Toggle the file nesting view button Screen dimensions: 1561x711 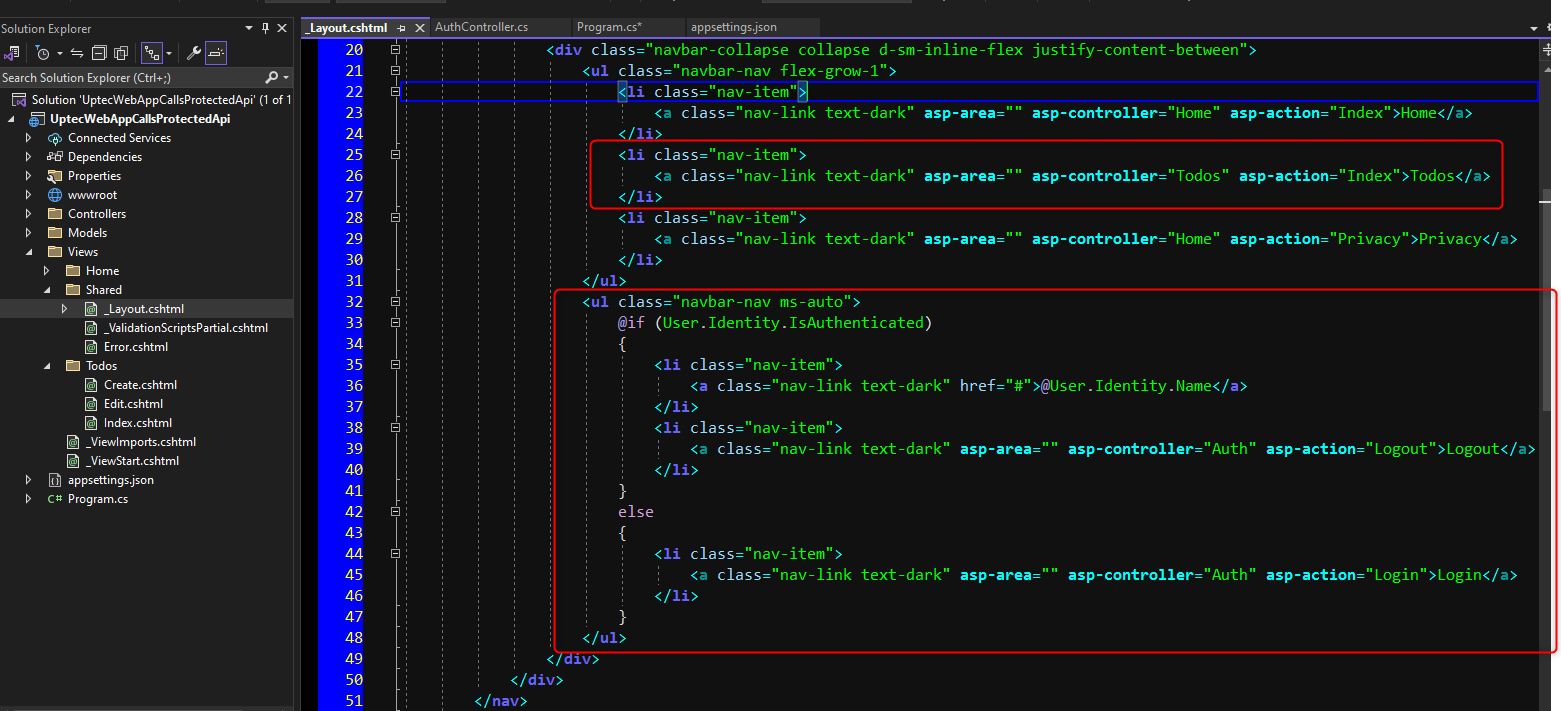tap(152, 53)
